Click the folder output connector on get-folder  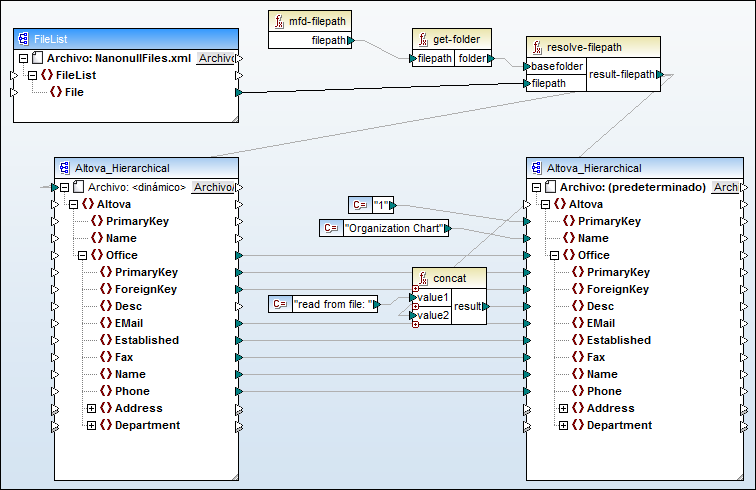[490, 59]
